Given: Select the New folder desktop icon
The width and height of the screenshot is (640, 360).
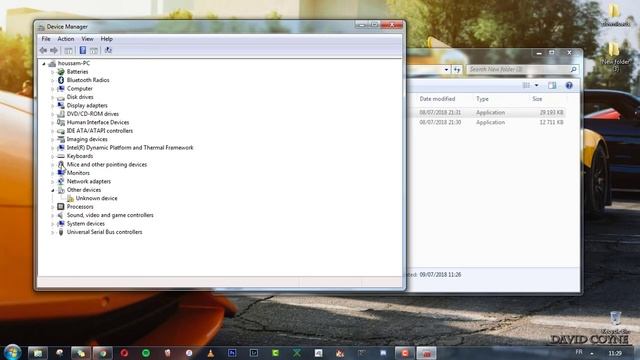Looking at the screenshot, I should tap(615, 56).
